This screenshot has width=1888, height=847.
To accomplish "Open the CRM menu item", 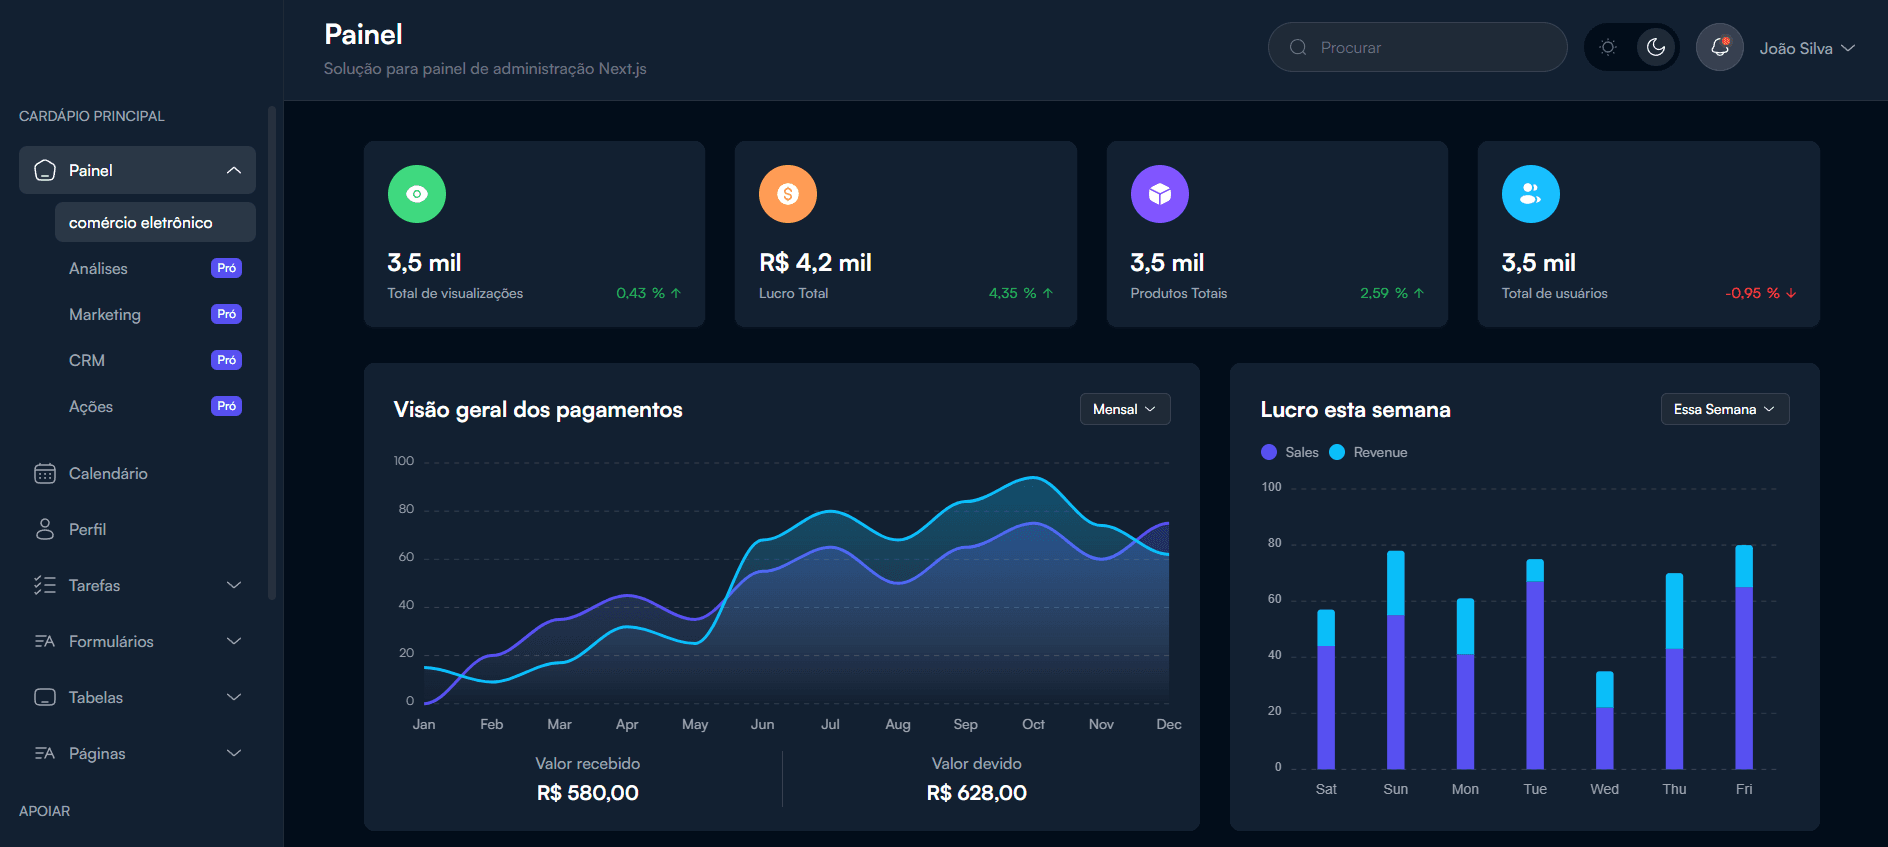I will click(155, 360).
